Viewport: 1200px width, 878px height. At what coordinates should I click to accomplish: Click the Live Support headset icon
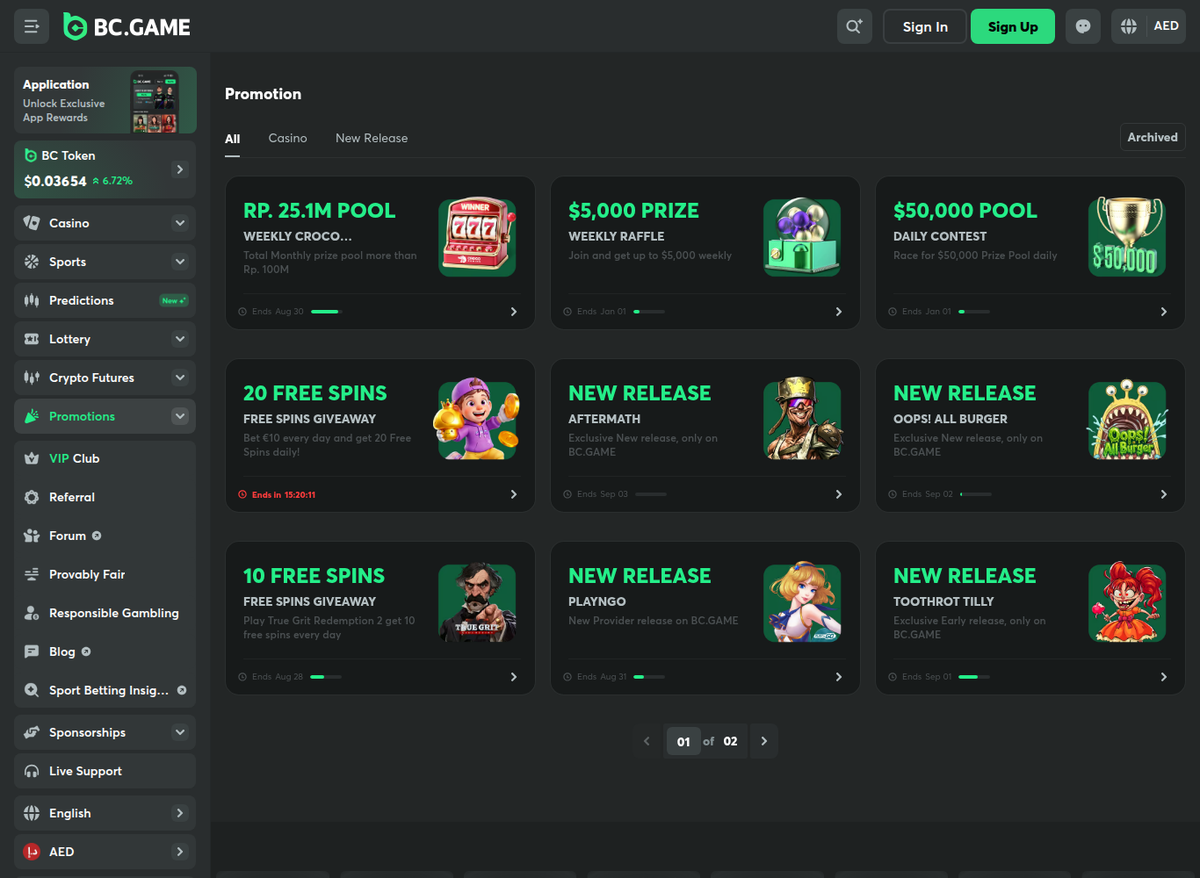click(31, 771)
